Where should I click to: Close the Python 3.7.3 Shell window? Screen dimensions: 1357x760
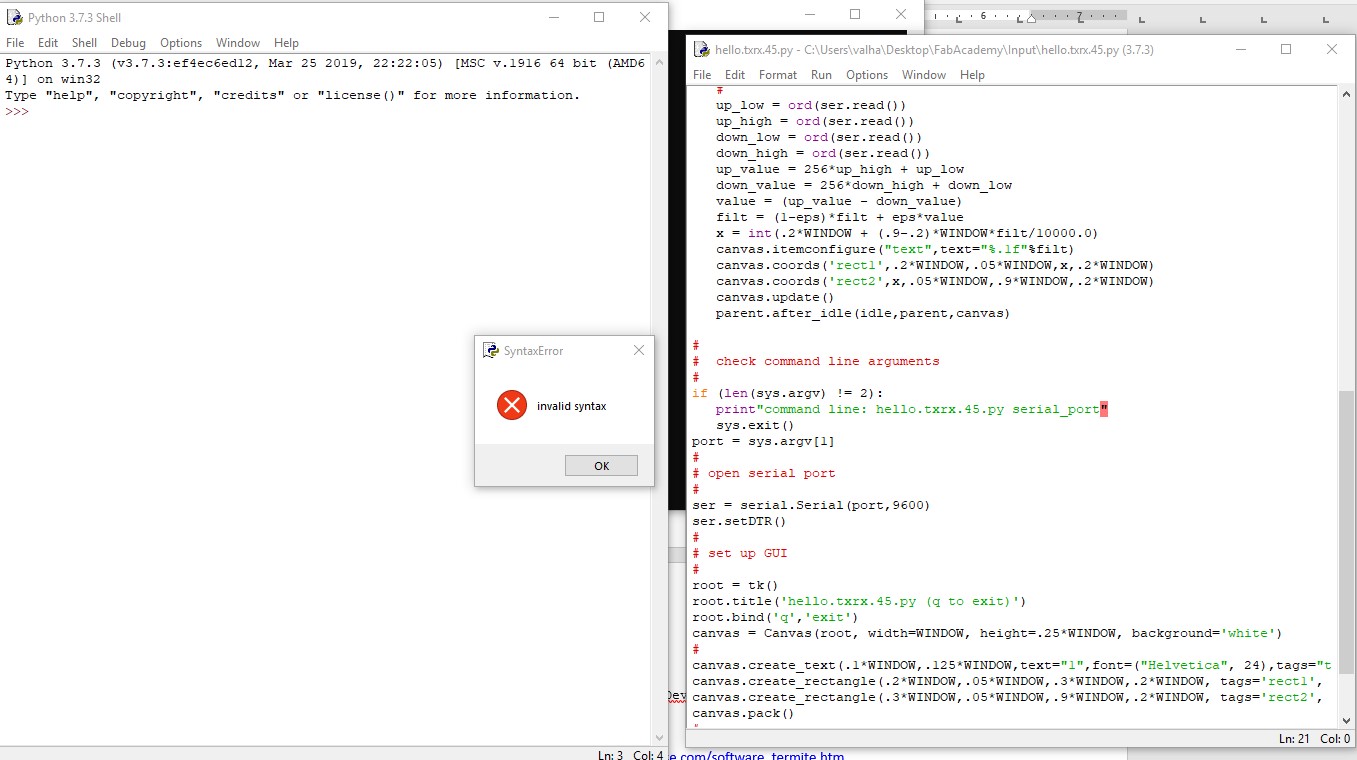(645, 17)
